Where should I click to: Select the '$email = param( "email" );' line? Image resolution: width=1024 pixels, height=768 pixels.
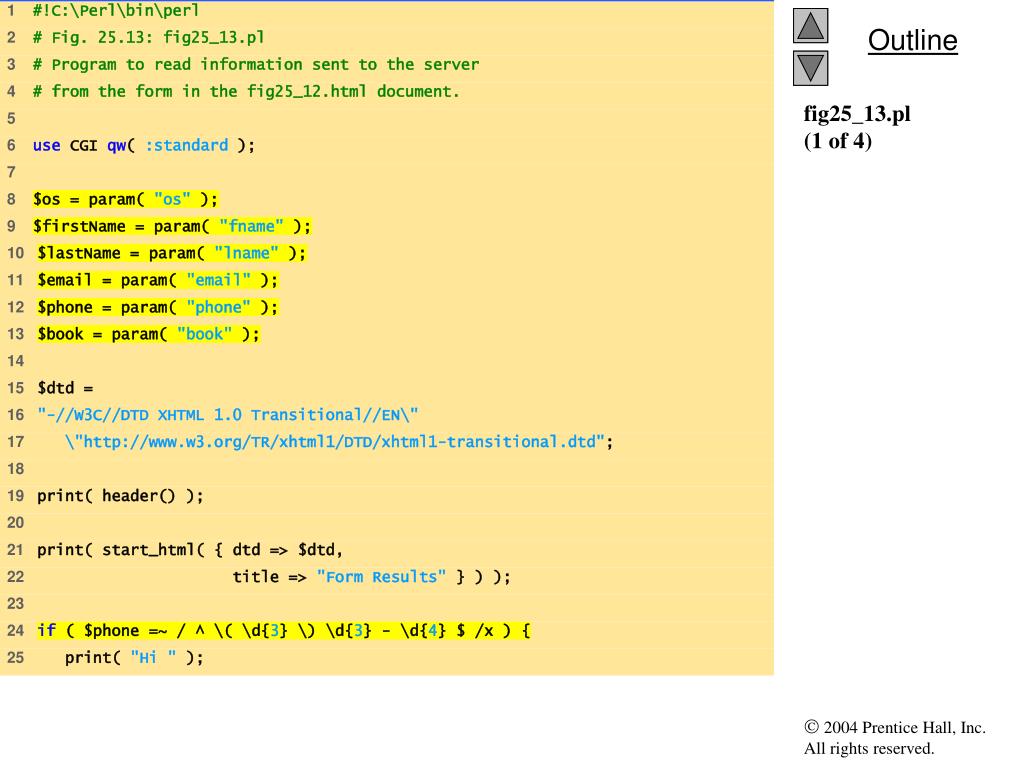(158, 280)
